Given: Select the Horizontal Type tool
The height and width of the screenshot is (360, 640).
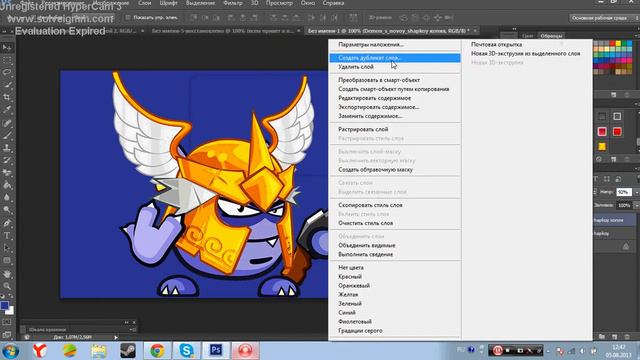Looking at the screenshot, I should click(x=7, y=236).
